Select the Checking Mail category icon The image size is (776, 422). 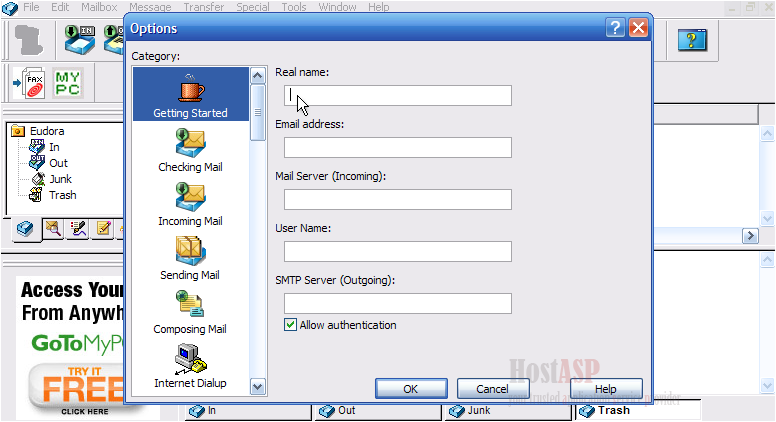pos(191,142)
